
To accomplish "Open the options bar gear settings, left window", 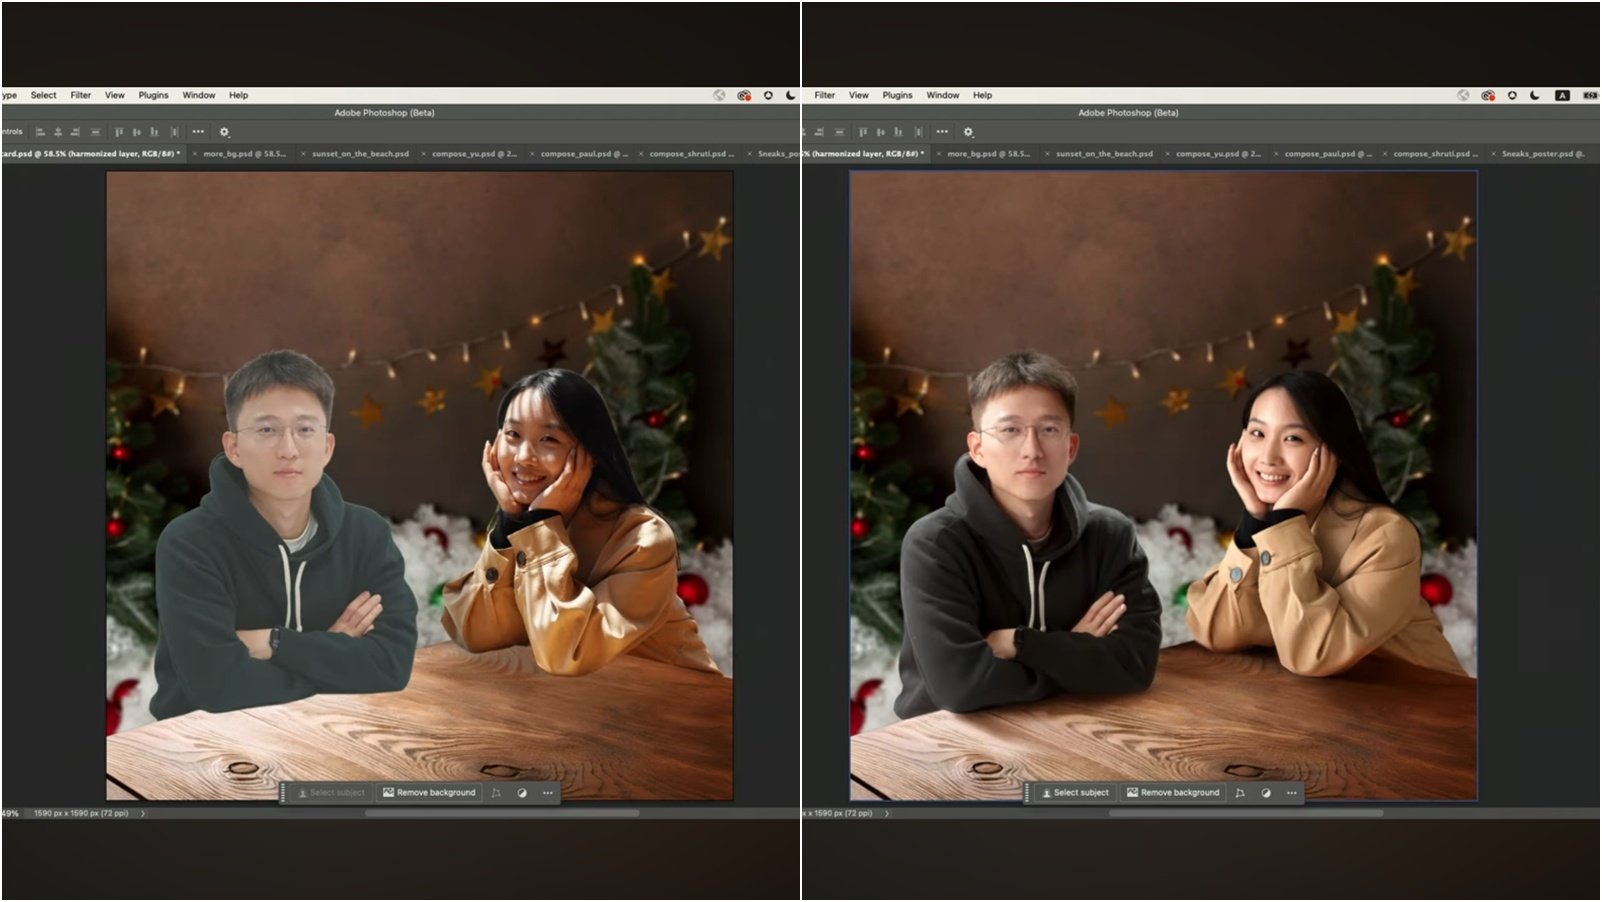I will click(224, 131).
